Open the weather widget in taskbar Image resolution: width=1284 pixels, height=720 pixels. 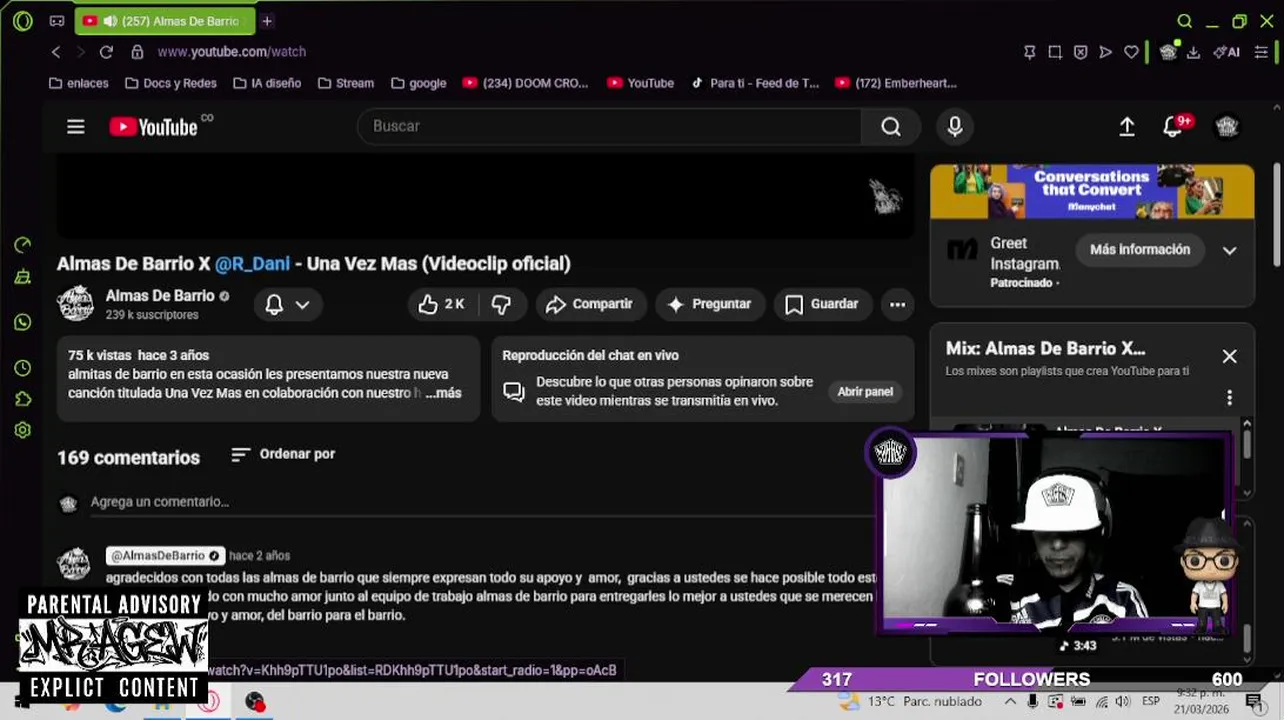click(x=912, y=702)
